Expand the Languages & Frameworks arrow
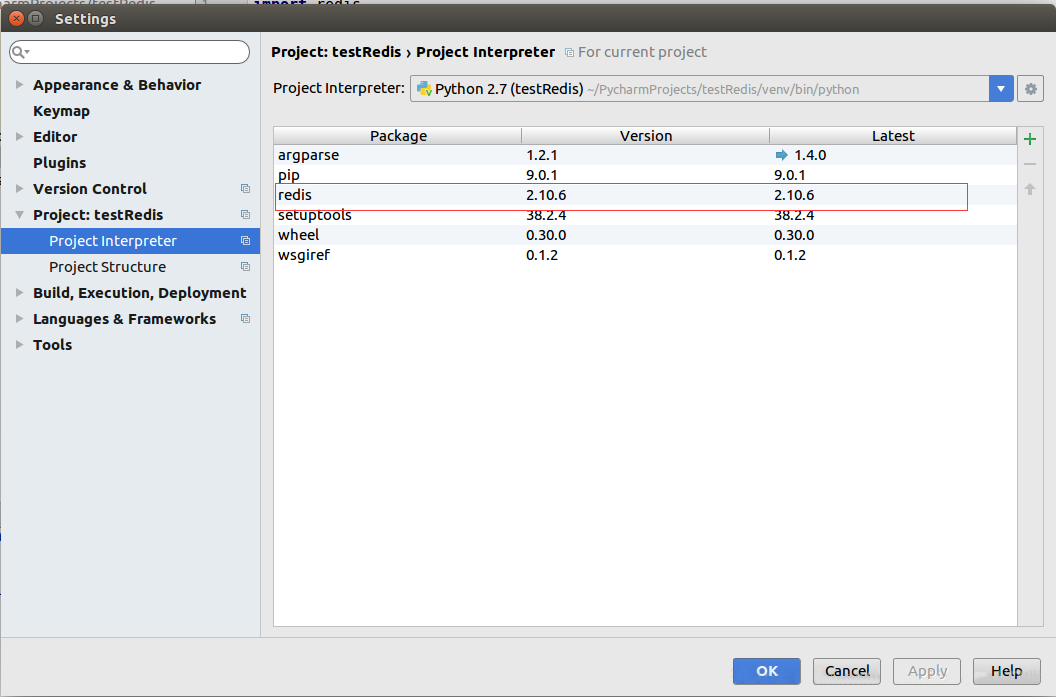 20,319
